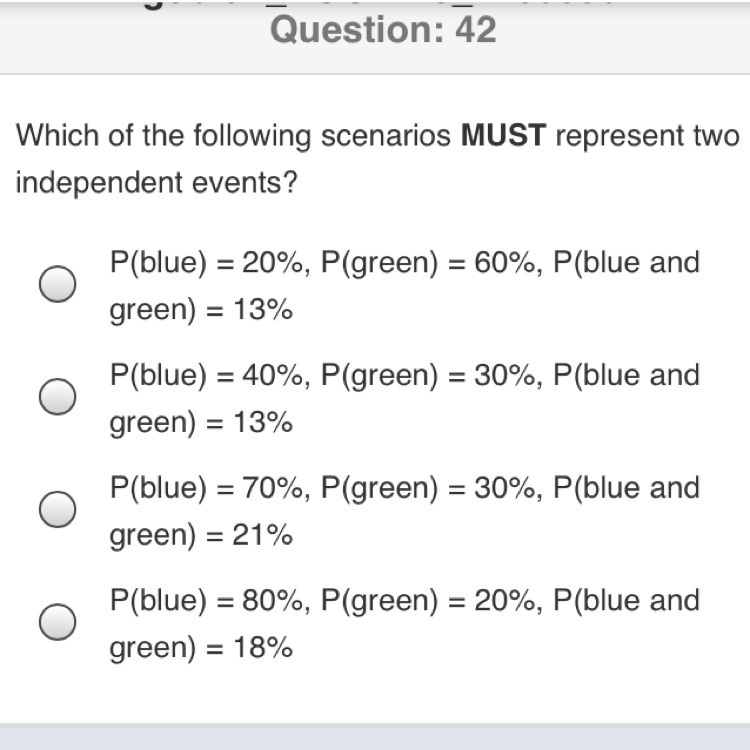Screen dimensions: 750x750
Task: Click "green) = 13%" under the 20% option
Action: 201,311
